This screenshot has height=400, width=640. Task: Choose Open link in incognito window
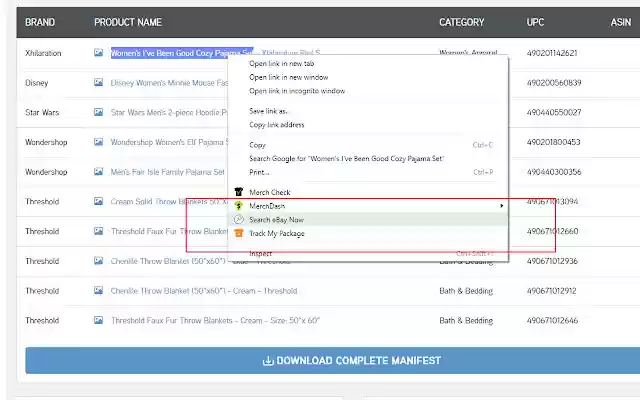tap(368, 91)
